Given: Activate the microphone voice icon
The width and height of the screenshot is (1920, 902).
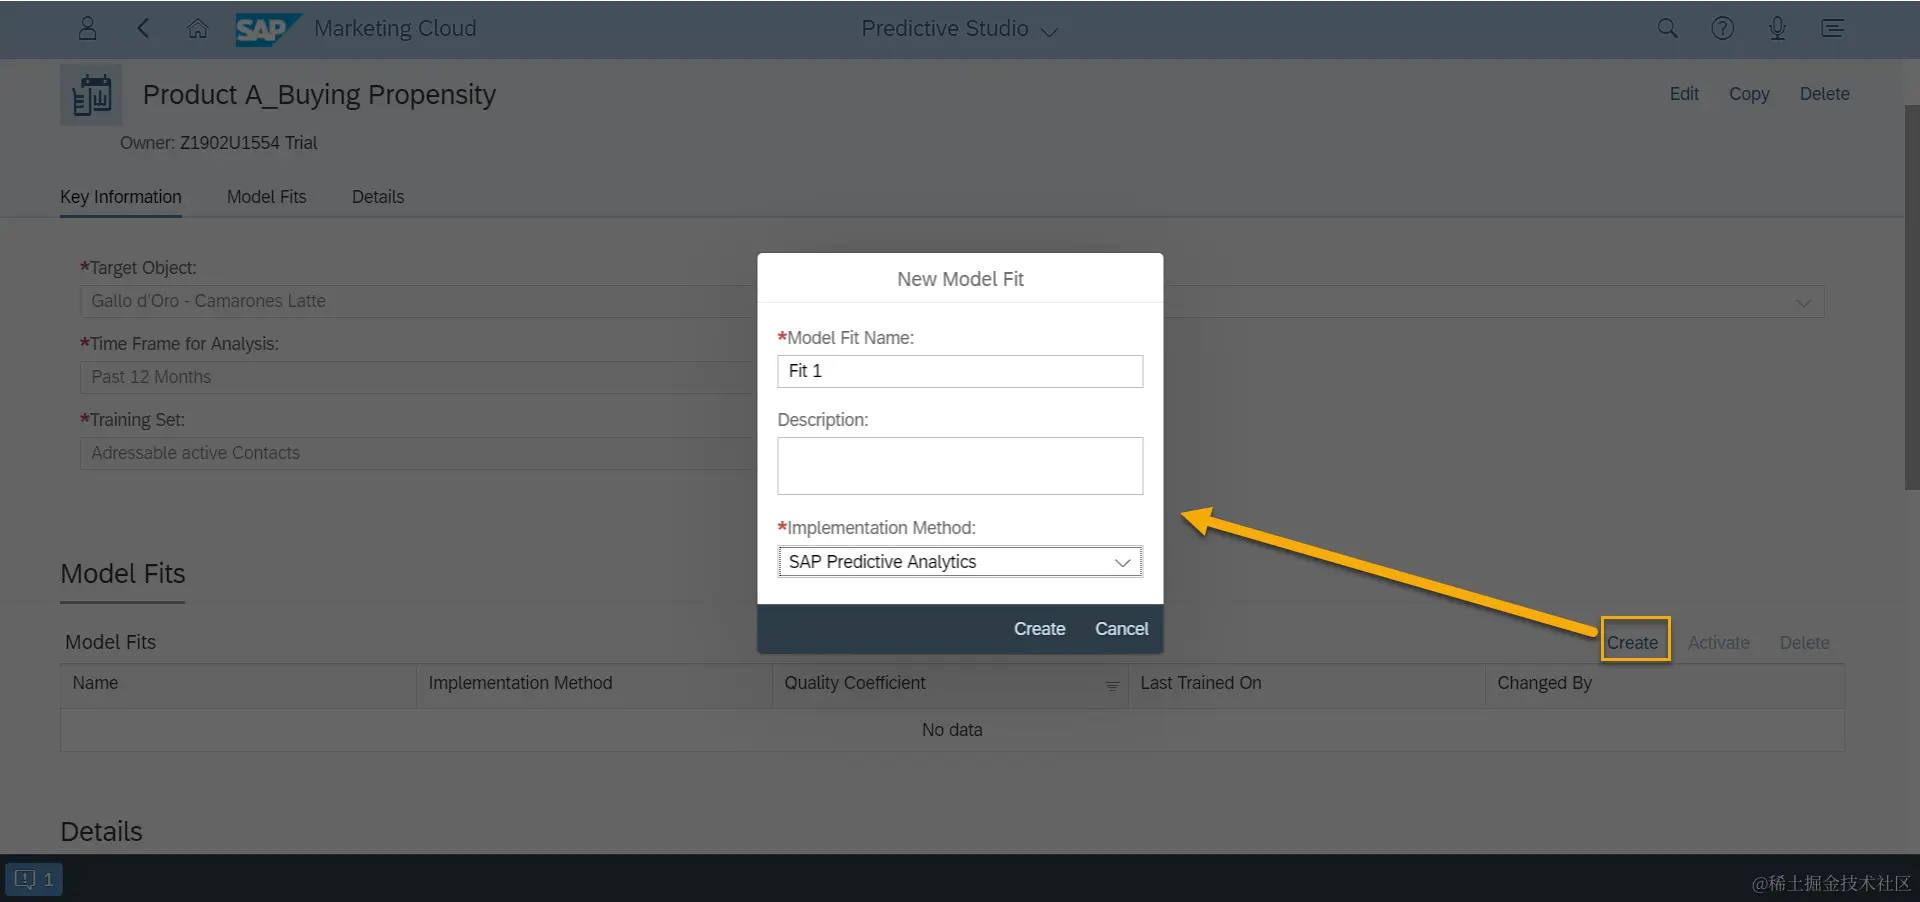Looking at the screenshot, I should click(1777, 28).
